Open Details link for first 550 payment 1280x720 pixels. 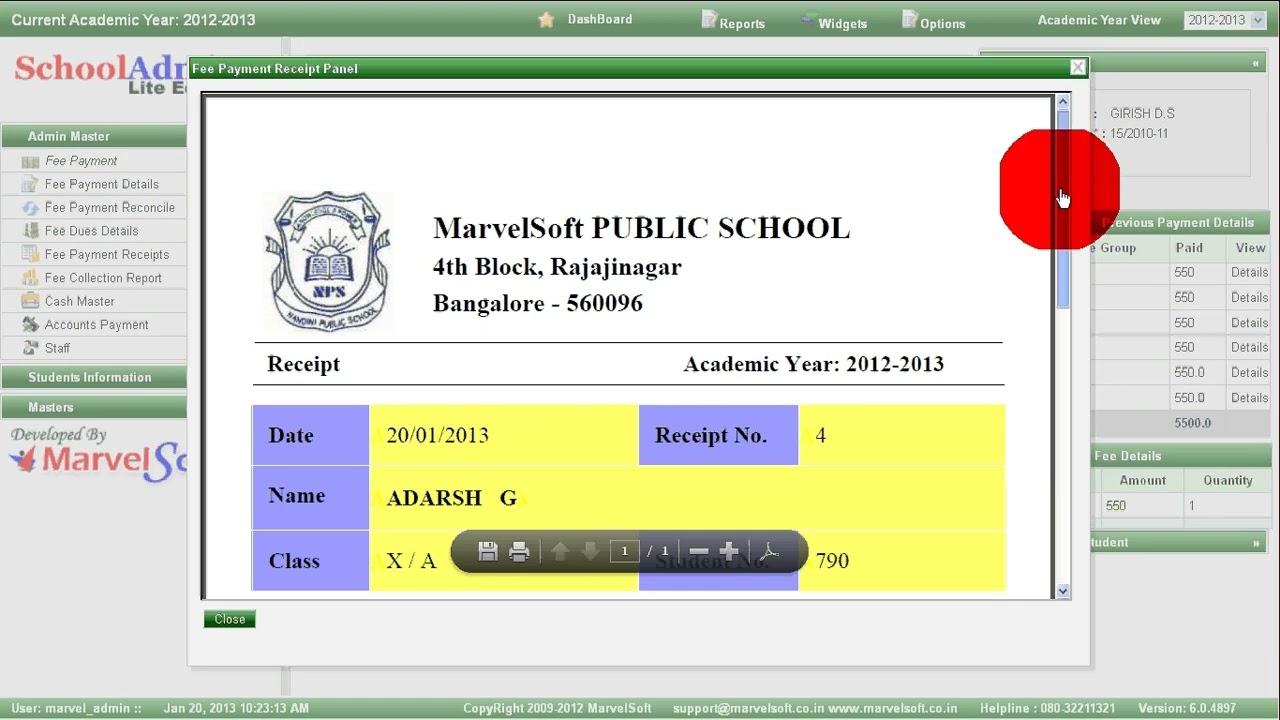tap(1249, 272)
